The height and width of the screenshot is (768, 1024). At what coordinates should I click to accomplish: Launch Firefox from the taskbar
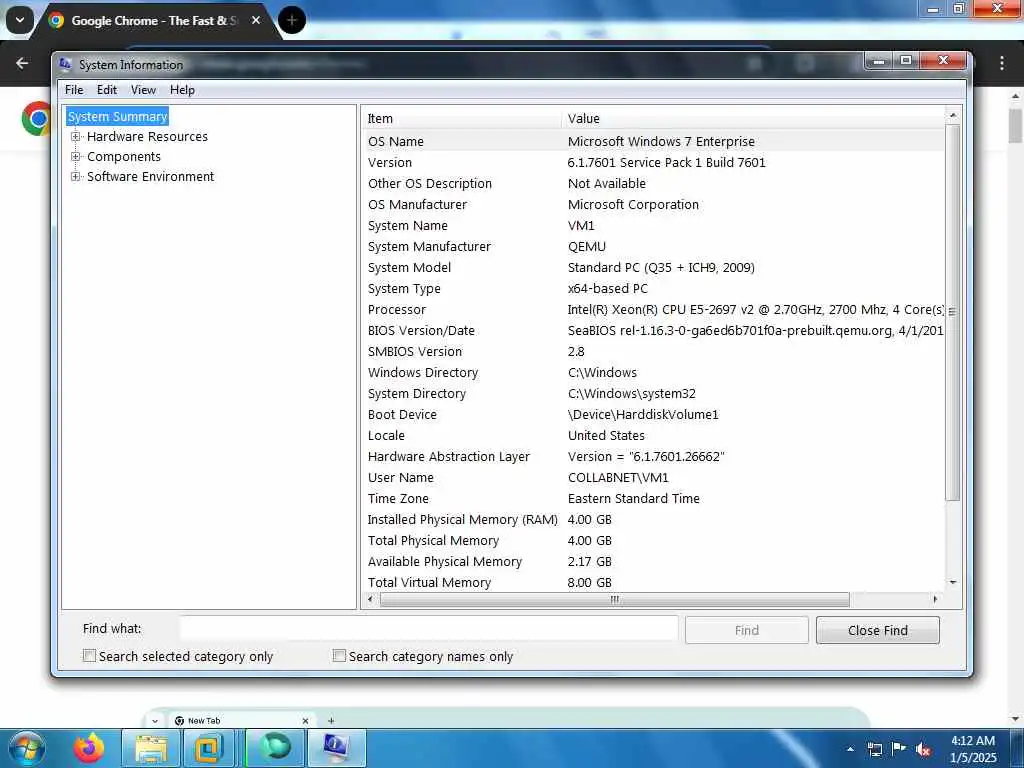pyautogui.click(x=89, y=748)
